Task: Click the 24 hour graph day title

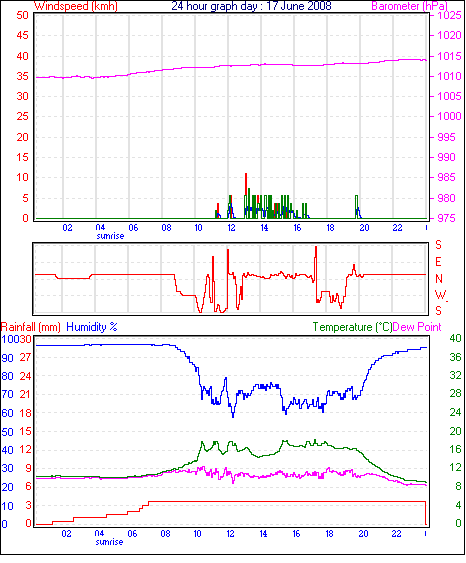Action: (x=251, y=6)
